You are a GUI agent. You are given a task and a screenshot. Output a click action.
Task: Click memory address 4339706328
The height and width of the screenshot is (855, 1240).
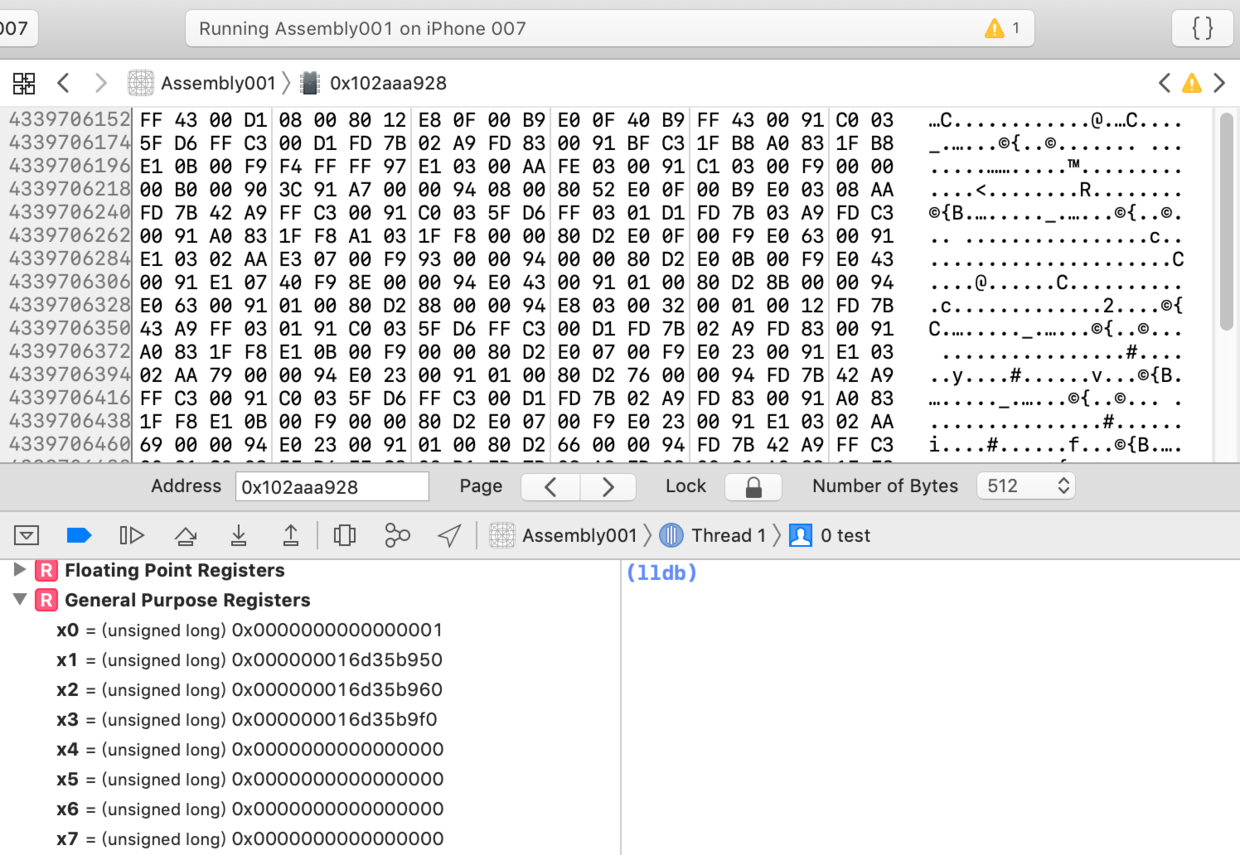[x=70, y=305]
